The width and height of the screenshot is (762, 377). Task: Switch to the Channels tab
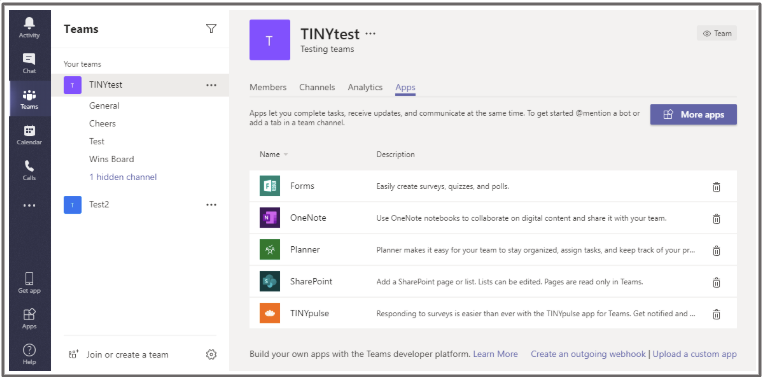tap(317, 87)
